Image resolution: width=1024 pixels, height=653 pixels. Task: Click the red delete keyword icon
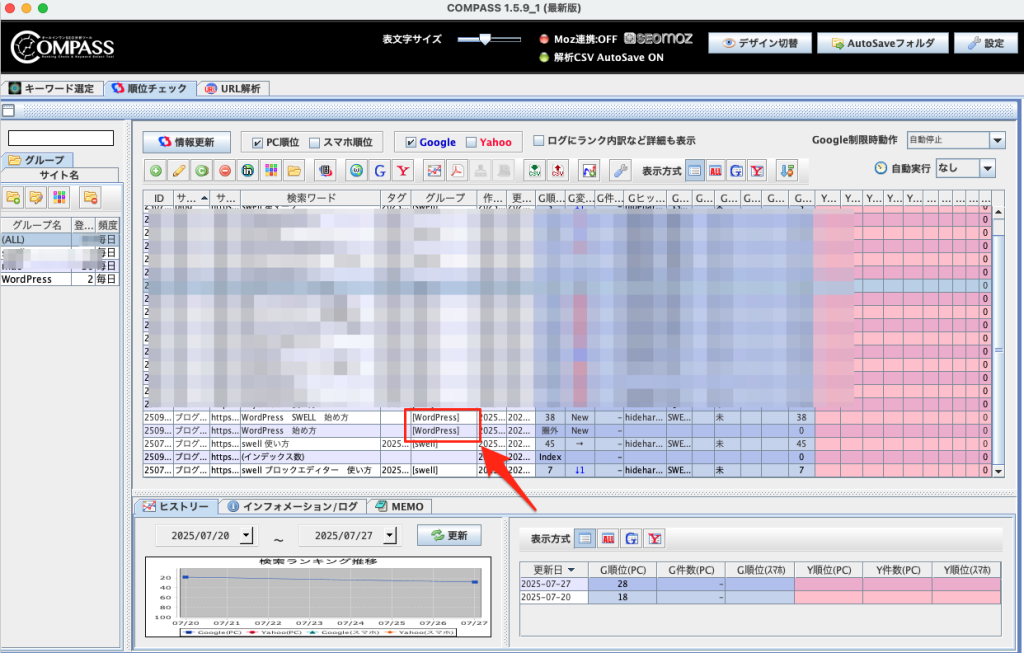tap(225, 170)
